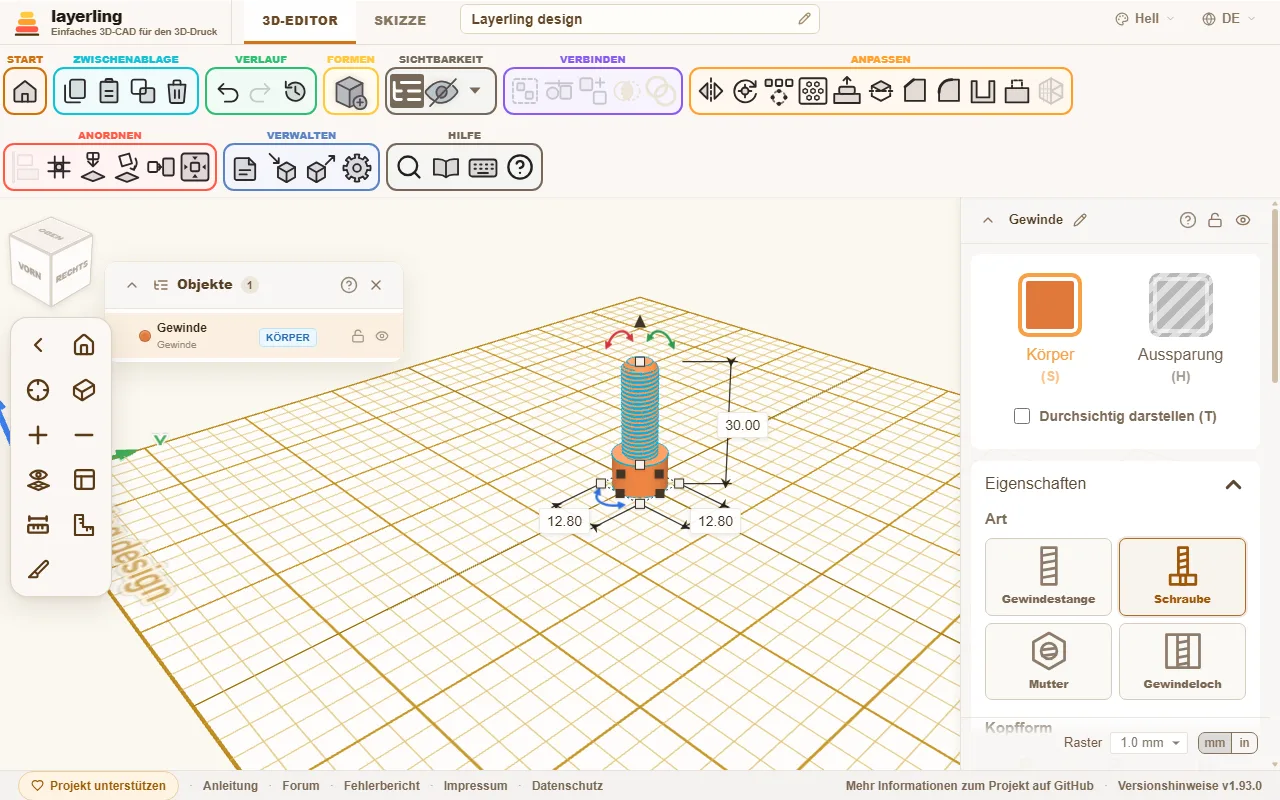1280x800 pixels.
Task: Zoom in with the plus icon
Action: (38, 435)
